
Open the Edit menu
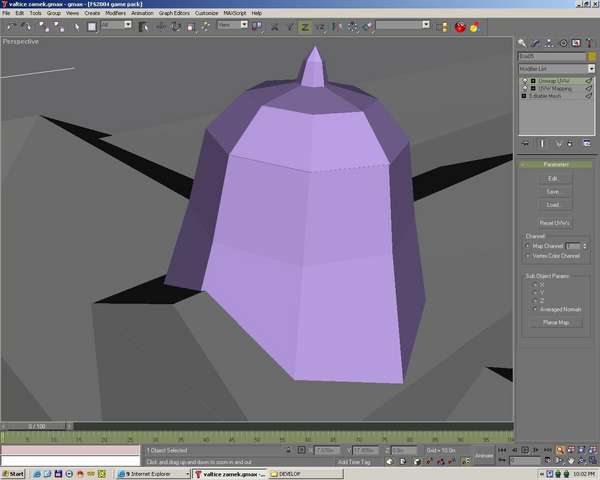pos(20,13)
